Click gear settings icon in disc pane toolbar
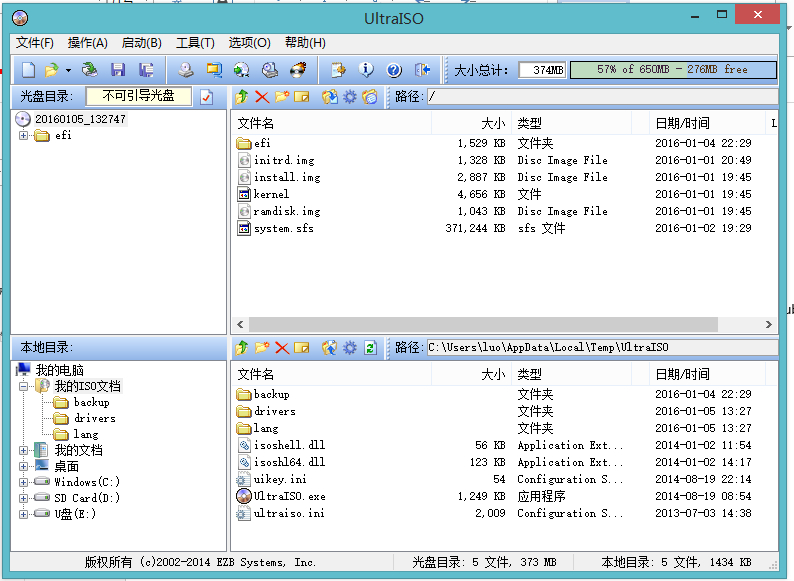The image size is (794, 581). (350, 96)
